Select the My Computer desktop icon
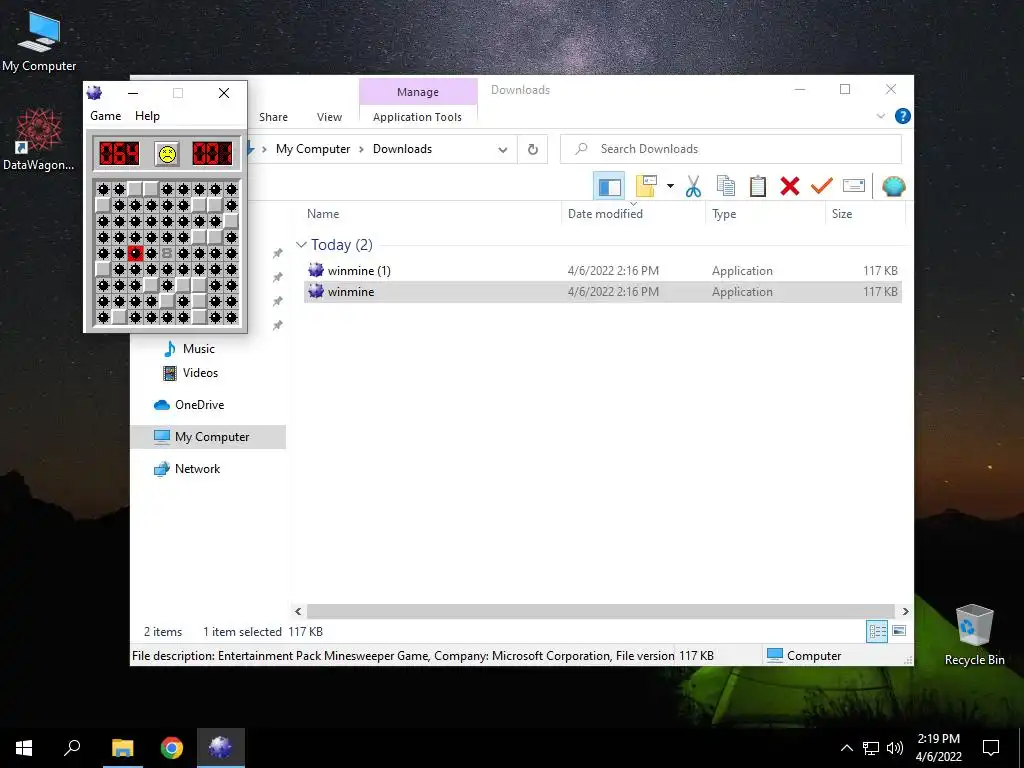 click(x=39, y=42)
